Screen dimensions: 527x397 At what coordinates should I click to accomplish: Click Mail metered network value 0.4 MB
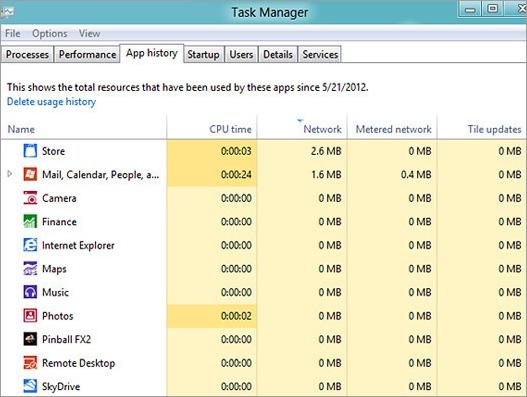tap(416, 174)
